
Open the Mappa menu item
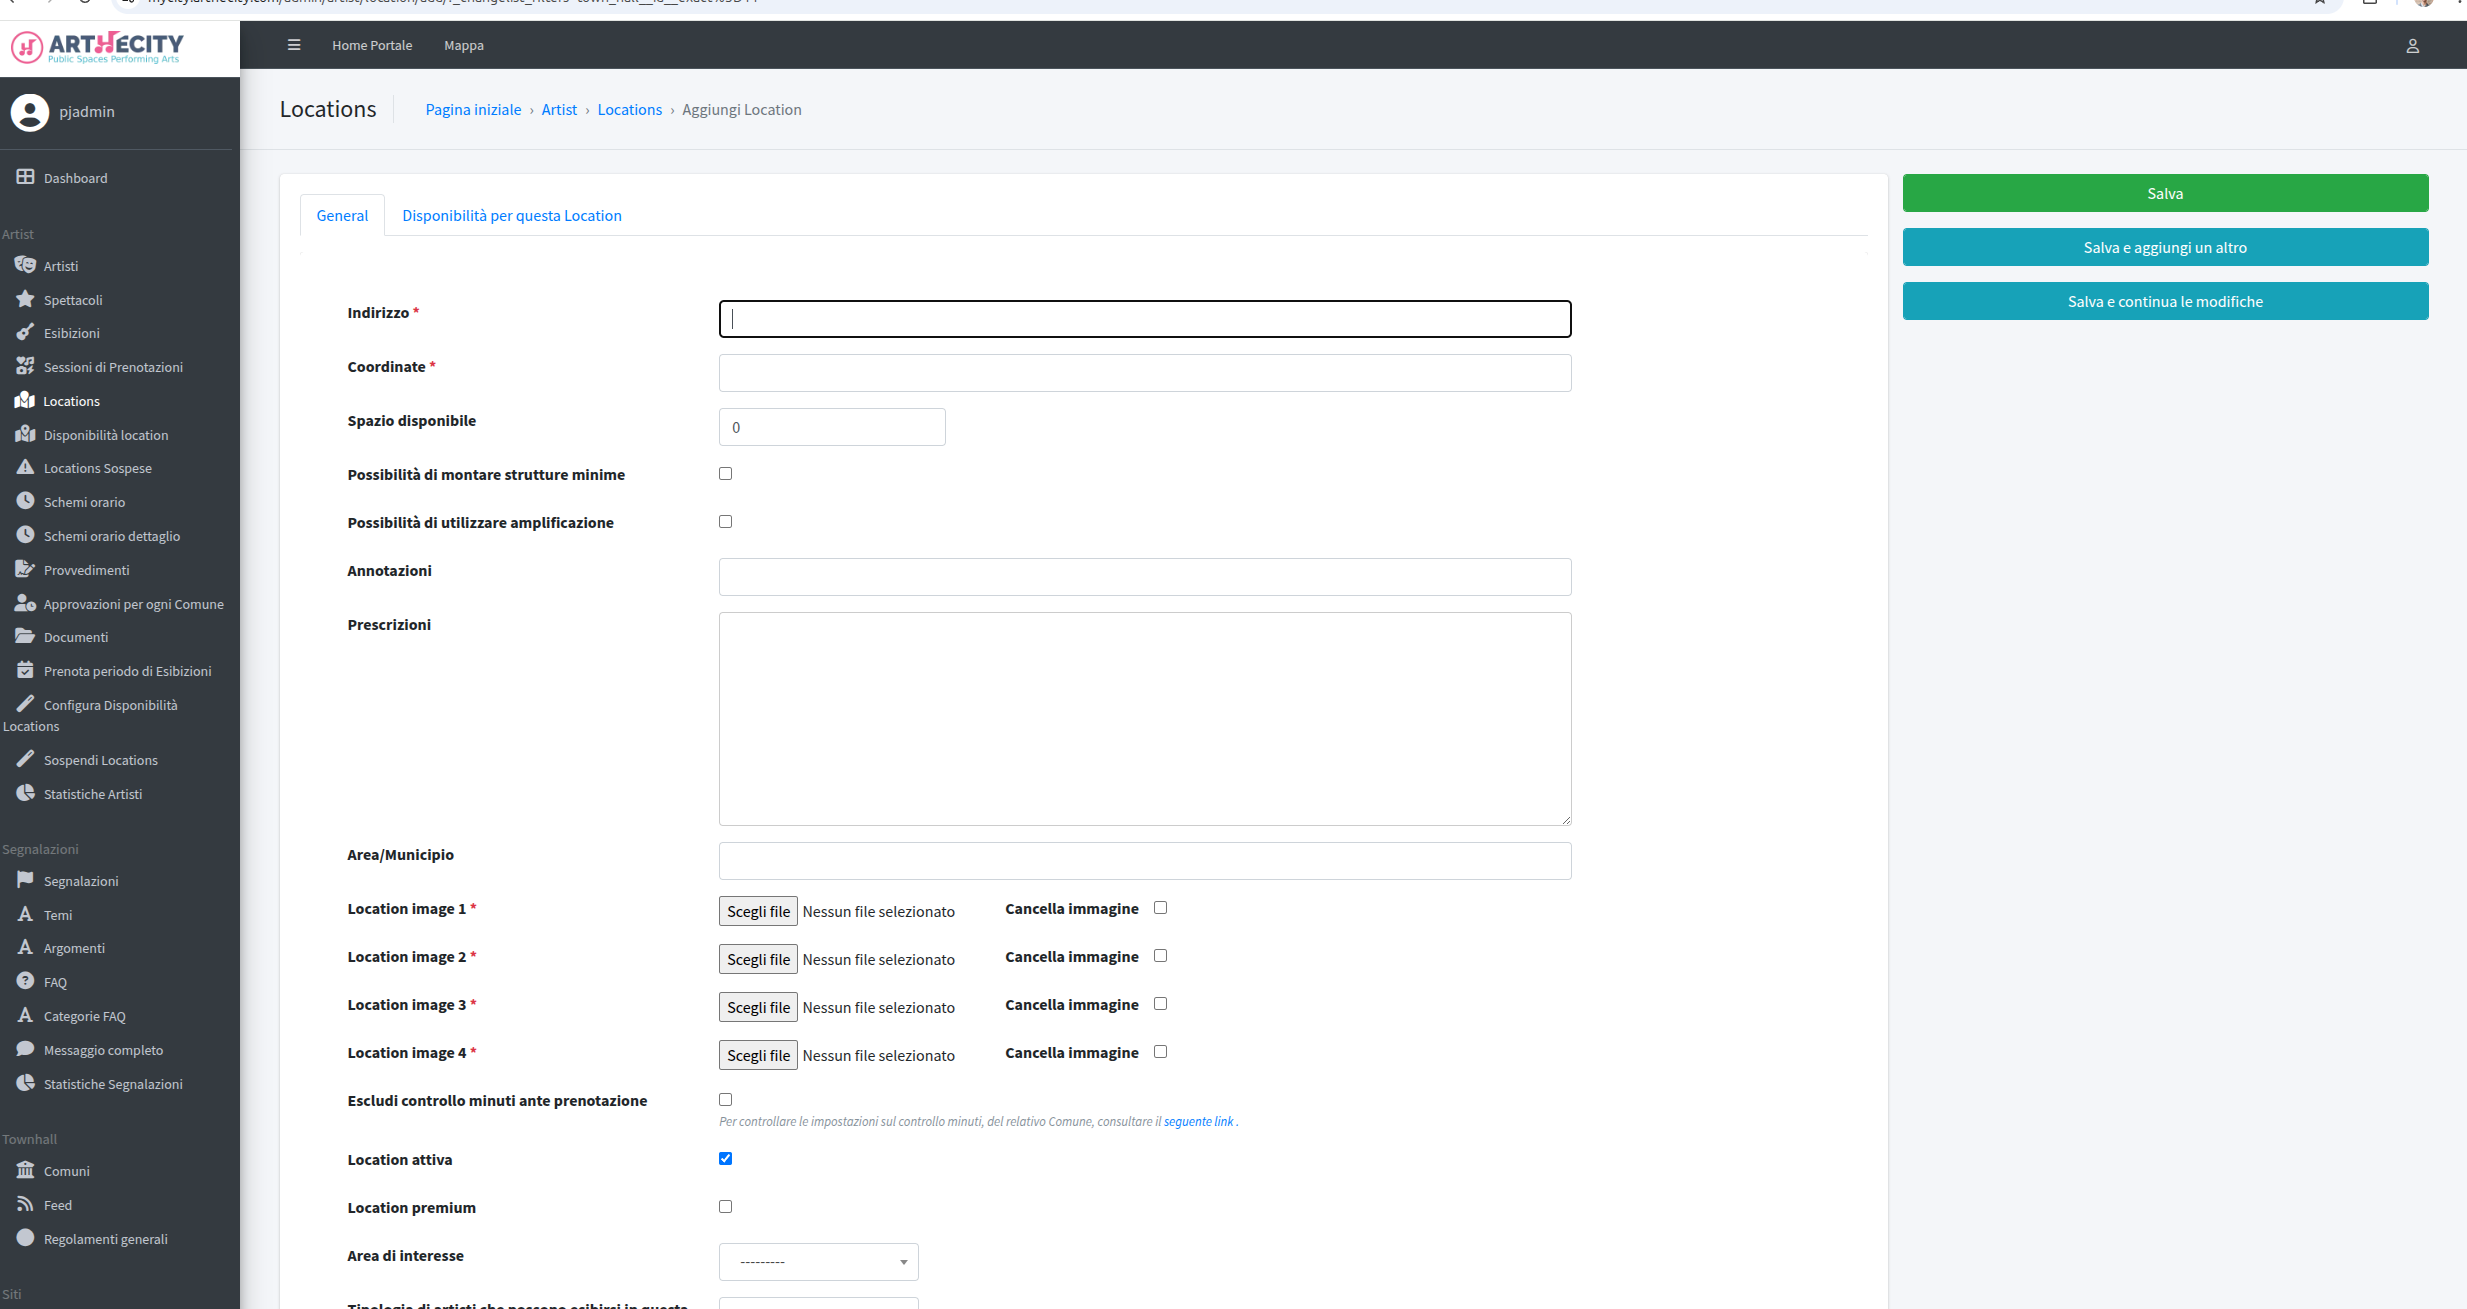click(464, 46)
